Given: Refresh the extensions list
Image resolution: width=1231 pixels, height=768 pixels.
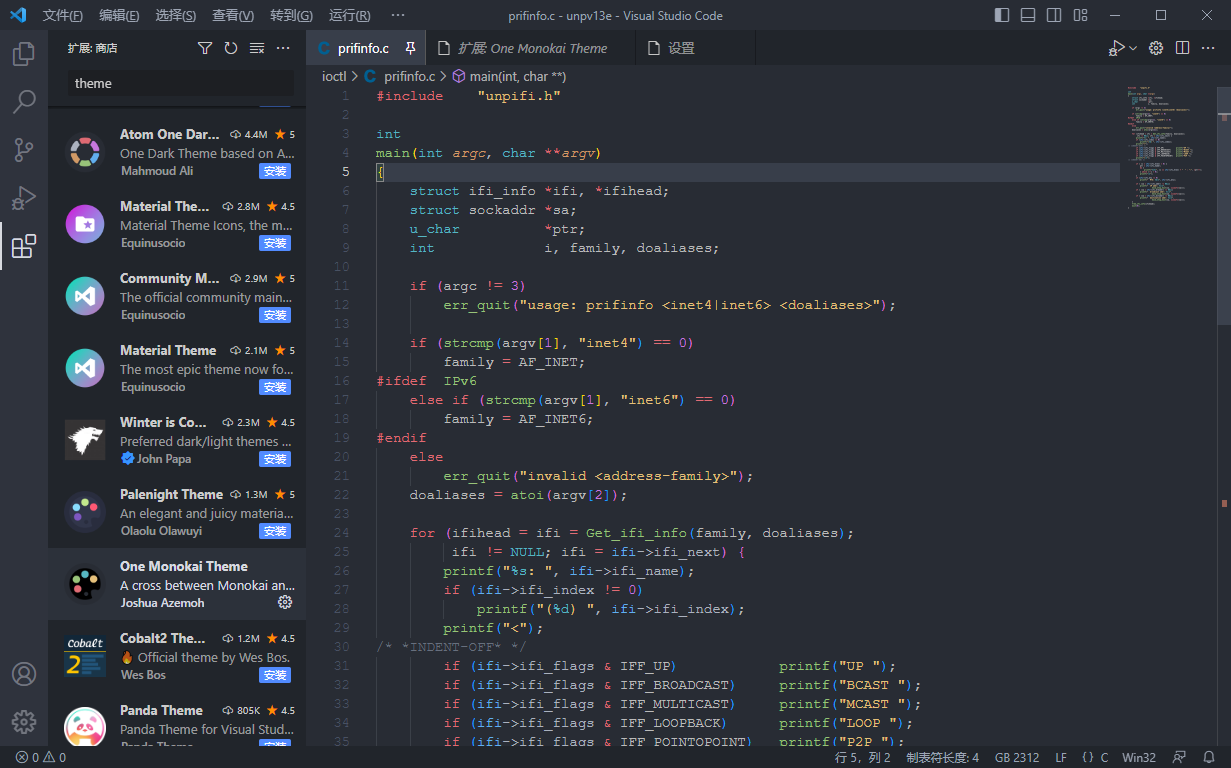Looking at the screenshot, I should pos(231,48).
